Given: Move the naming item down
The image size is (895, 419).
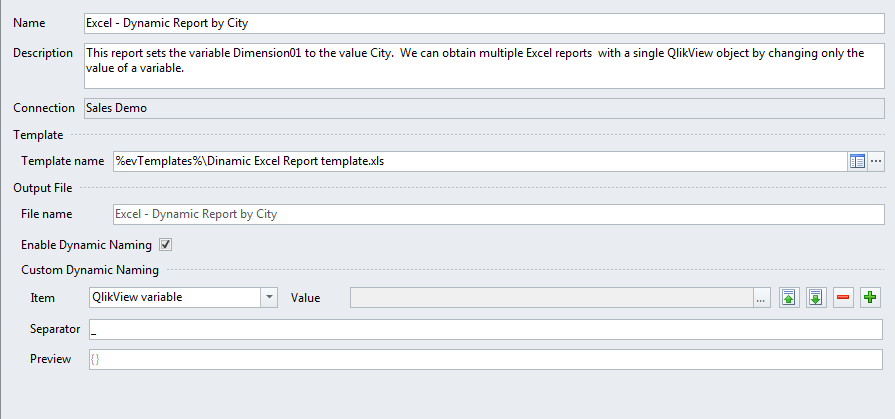Looking at the screenshot, I should pyautogui.click(x=816, y=297).
